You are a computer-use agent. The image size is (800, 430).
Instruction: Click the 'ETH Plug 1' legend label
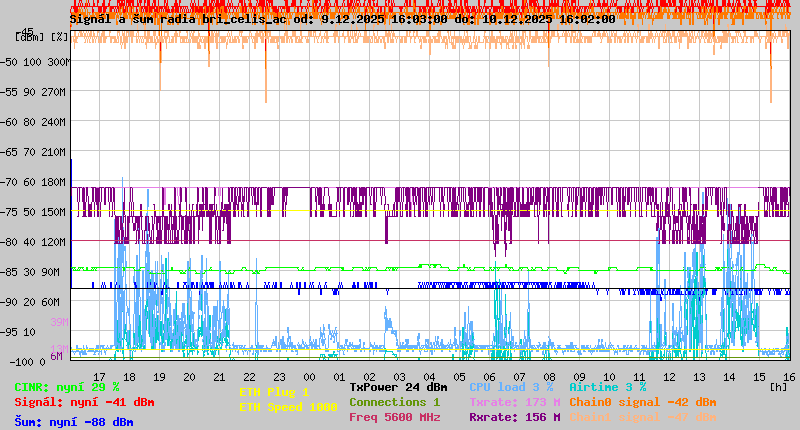(x=274, y=392)
